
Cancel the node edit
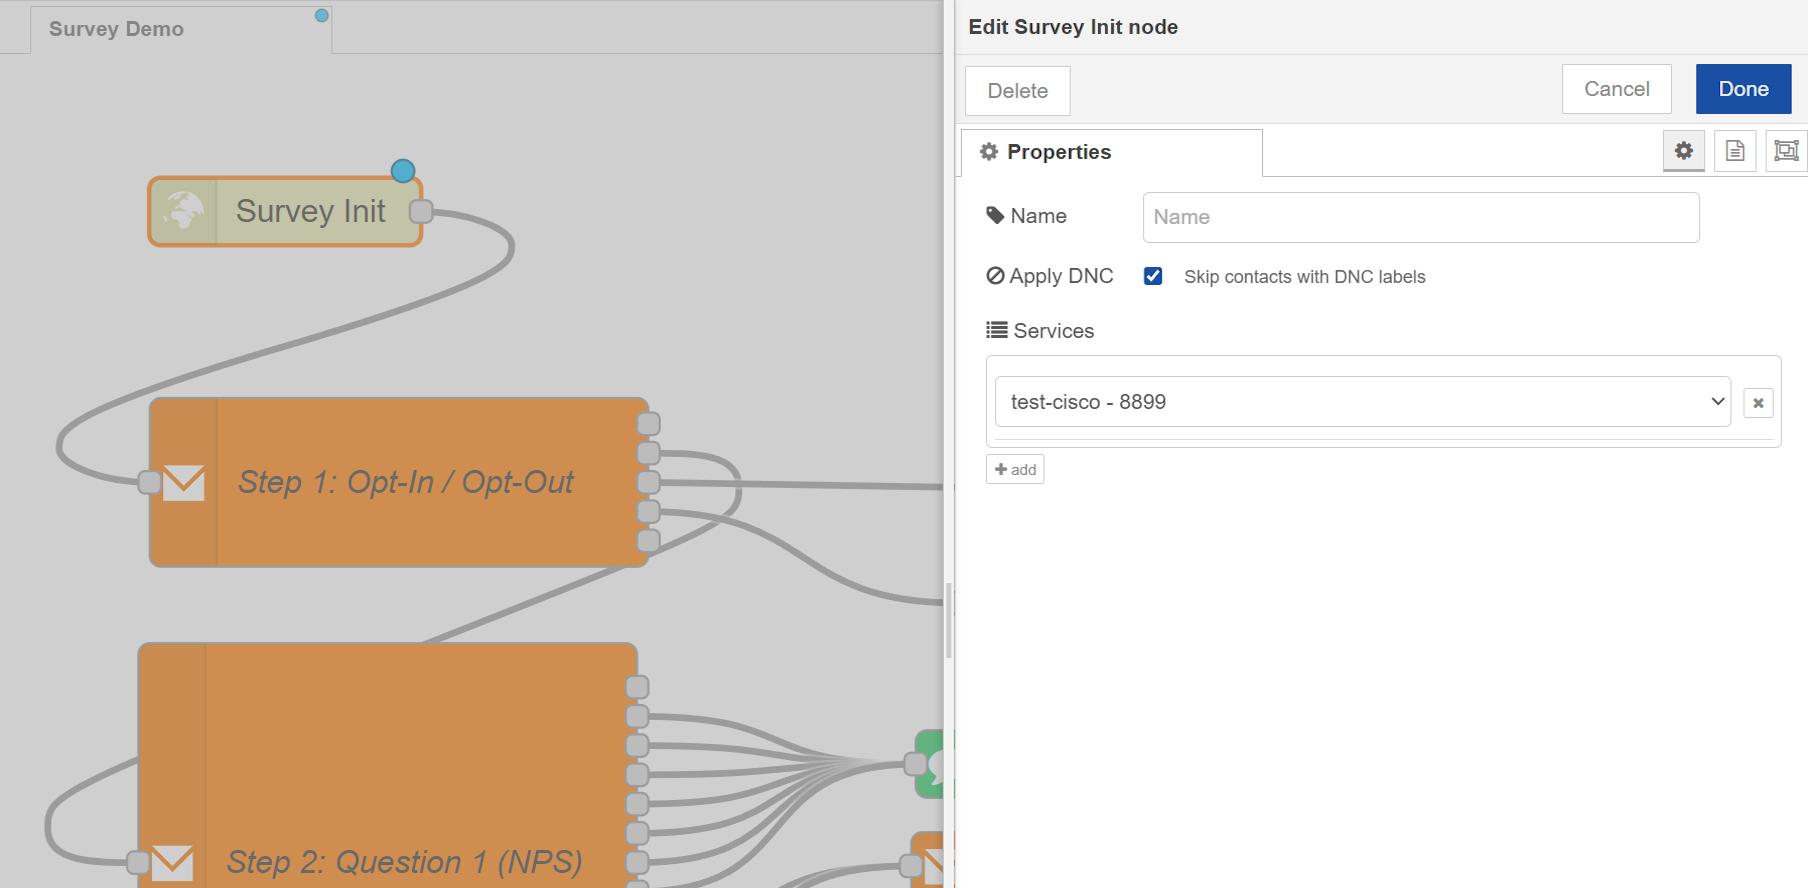1616,89
